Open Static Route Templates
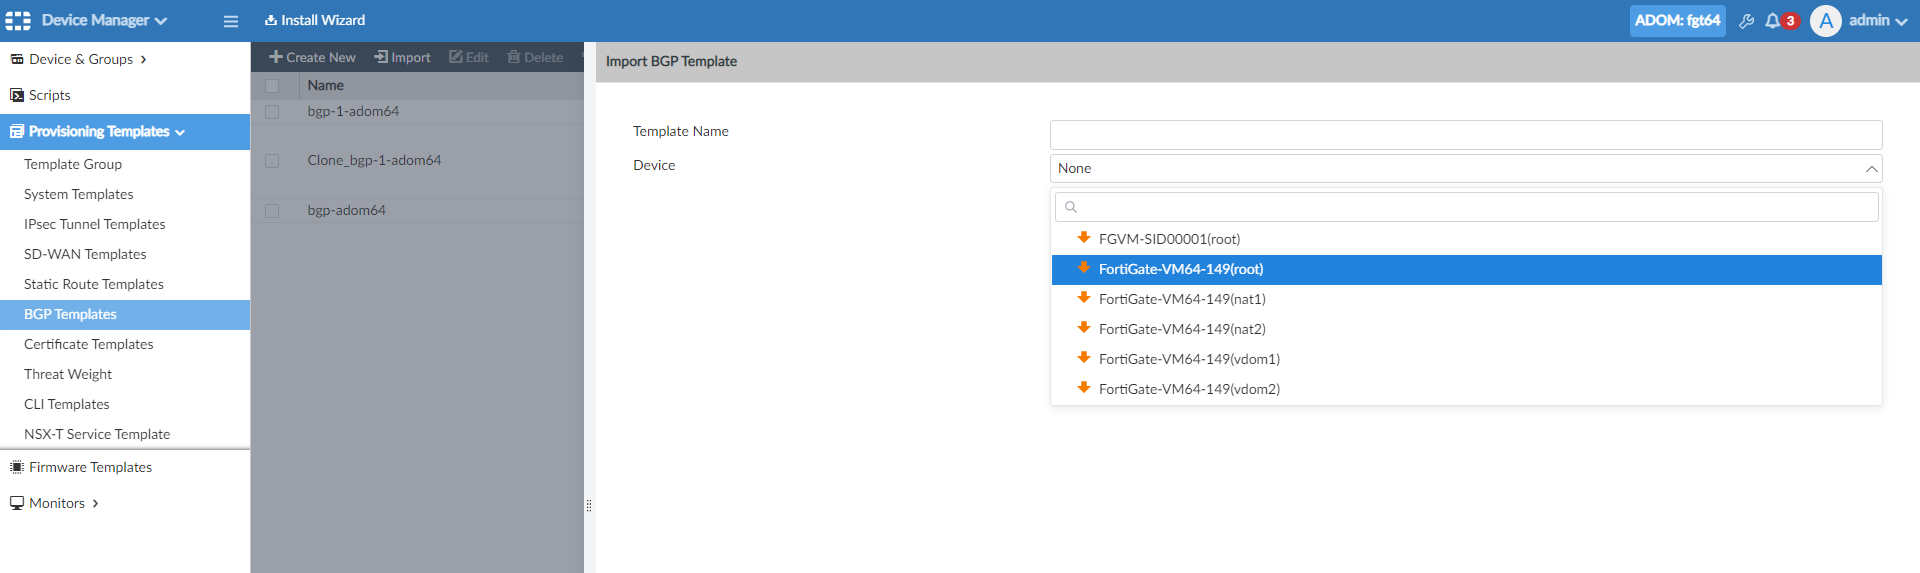Viewport: 1920px width, 573px height. pyautogui.click(x=94, y=284)
